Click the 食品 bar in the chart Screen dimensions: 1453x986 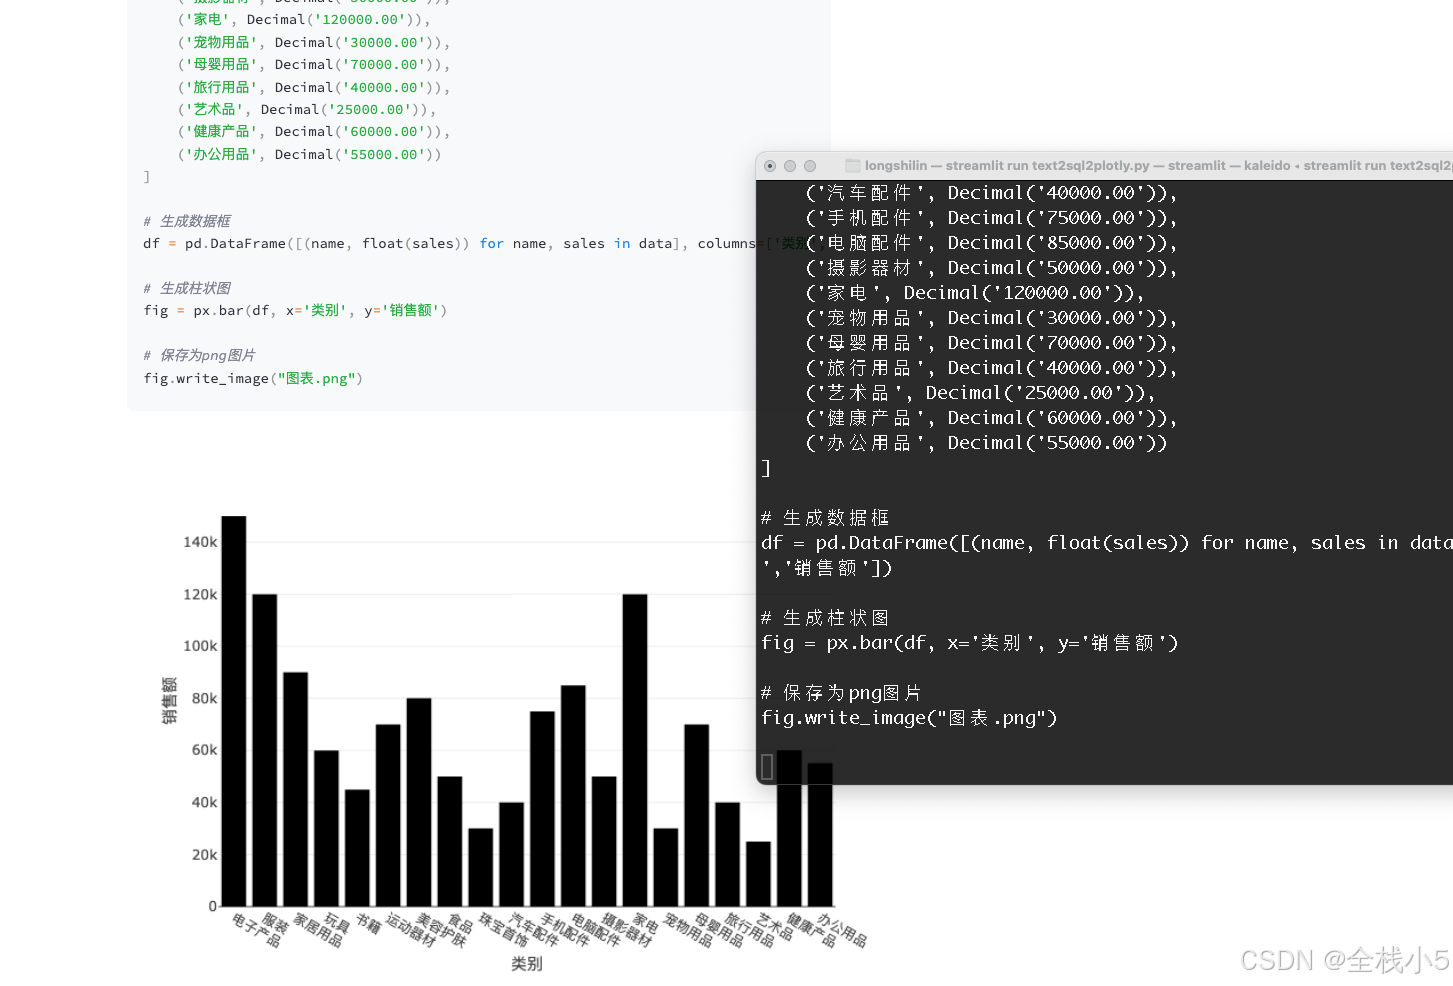[x=450, y=841]
